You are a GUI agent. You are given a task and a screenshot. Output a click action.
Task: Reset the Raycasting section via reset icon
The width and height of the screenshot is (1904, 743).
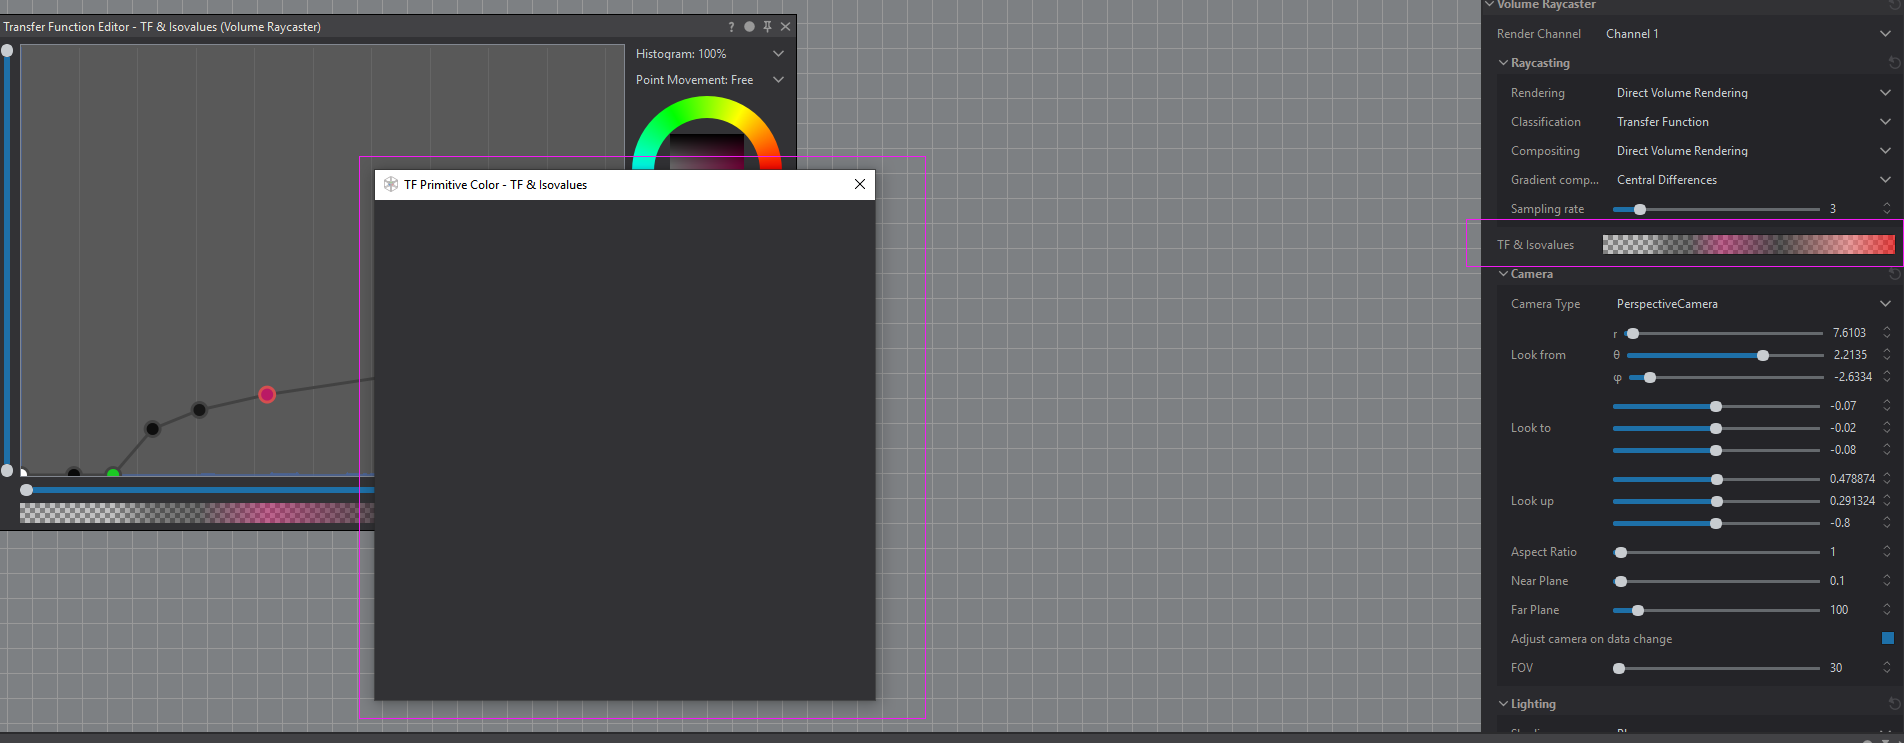click(1894, 63)
